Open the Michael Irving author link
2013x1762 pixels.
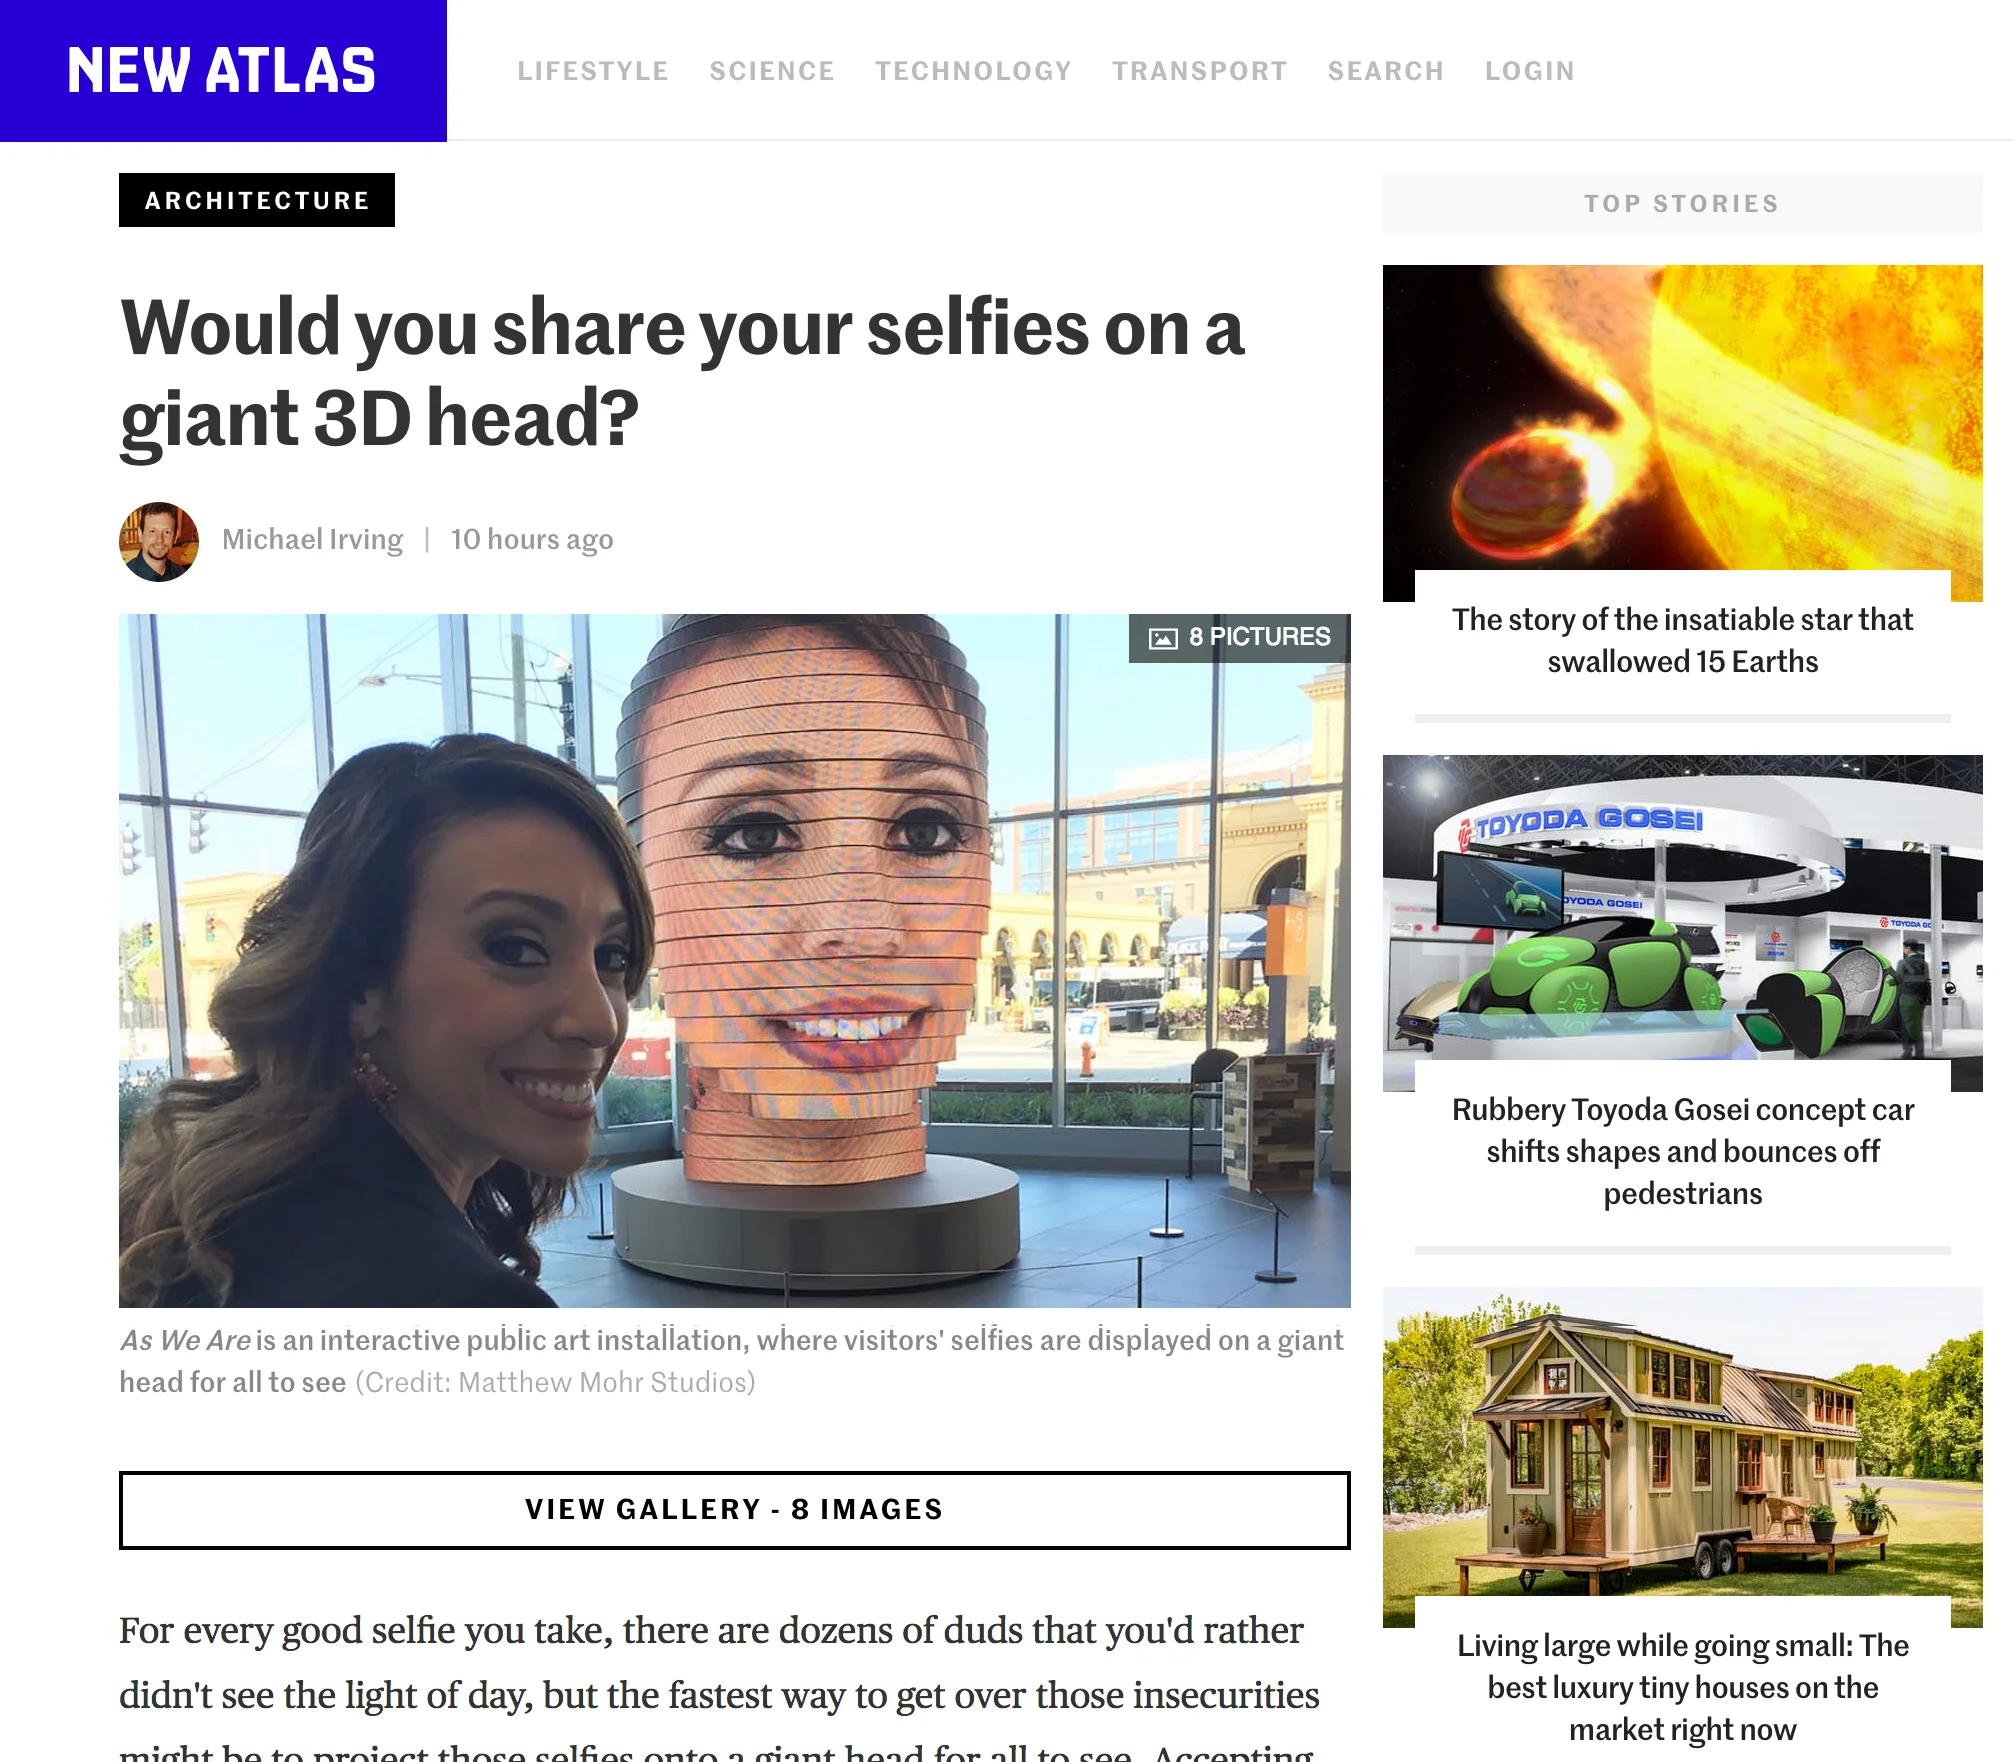tap(312, 540)
